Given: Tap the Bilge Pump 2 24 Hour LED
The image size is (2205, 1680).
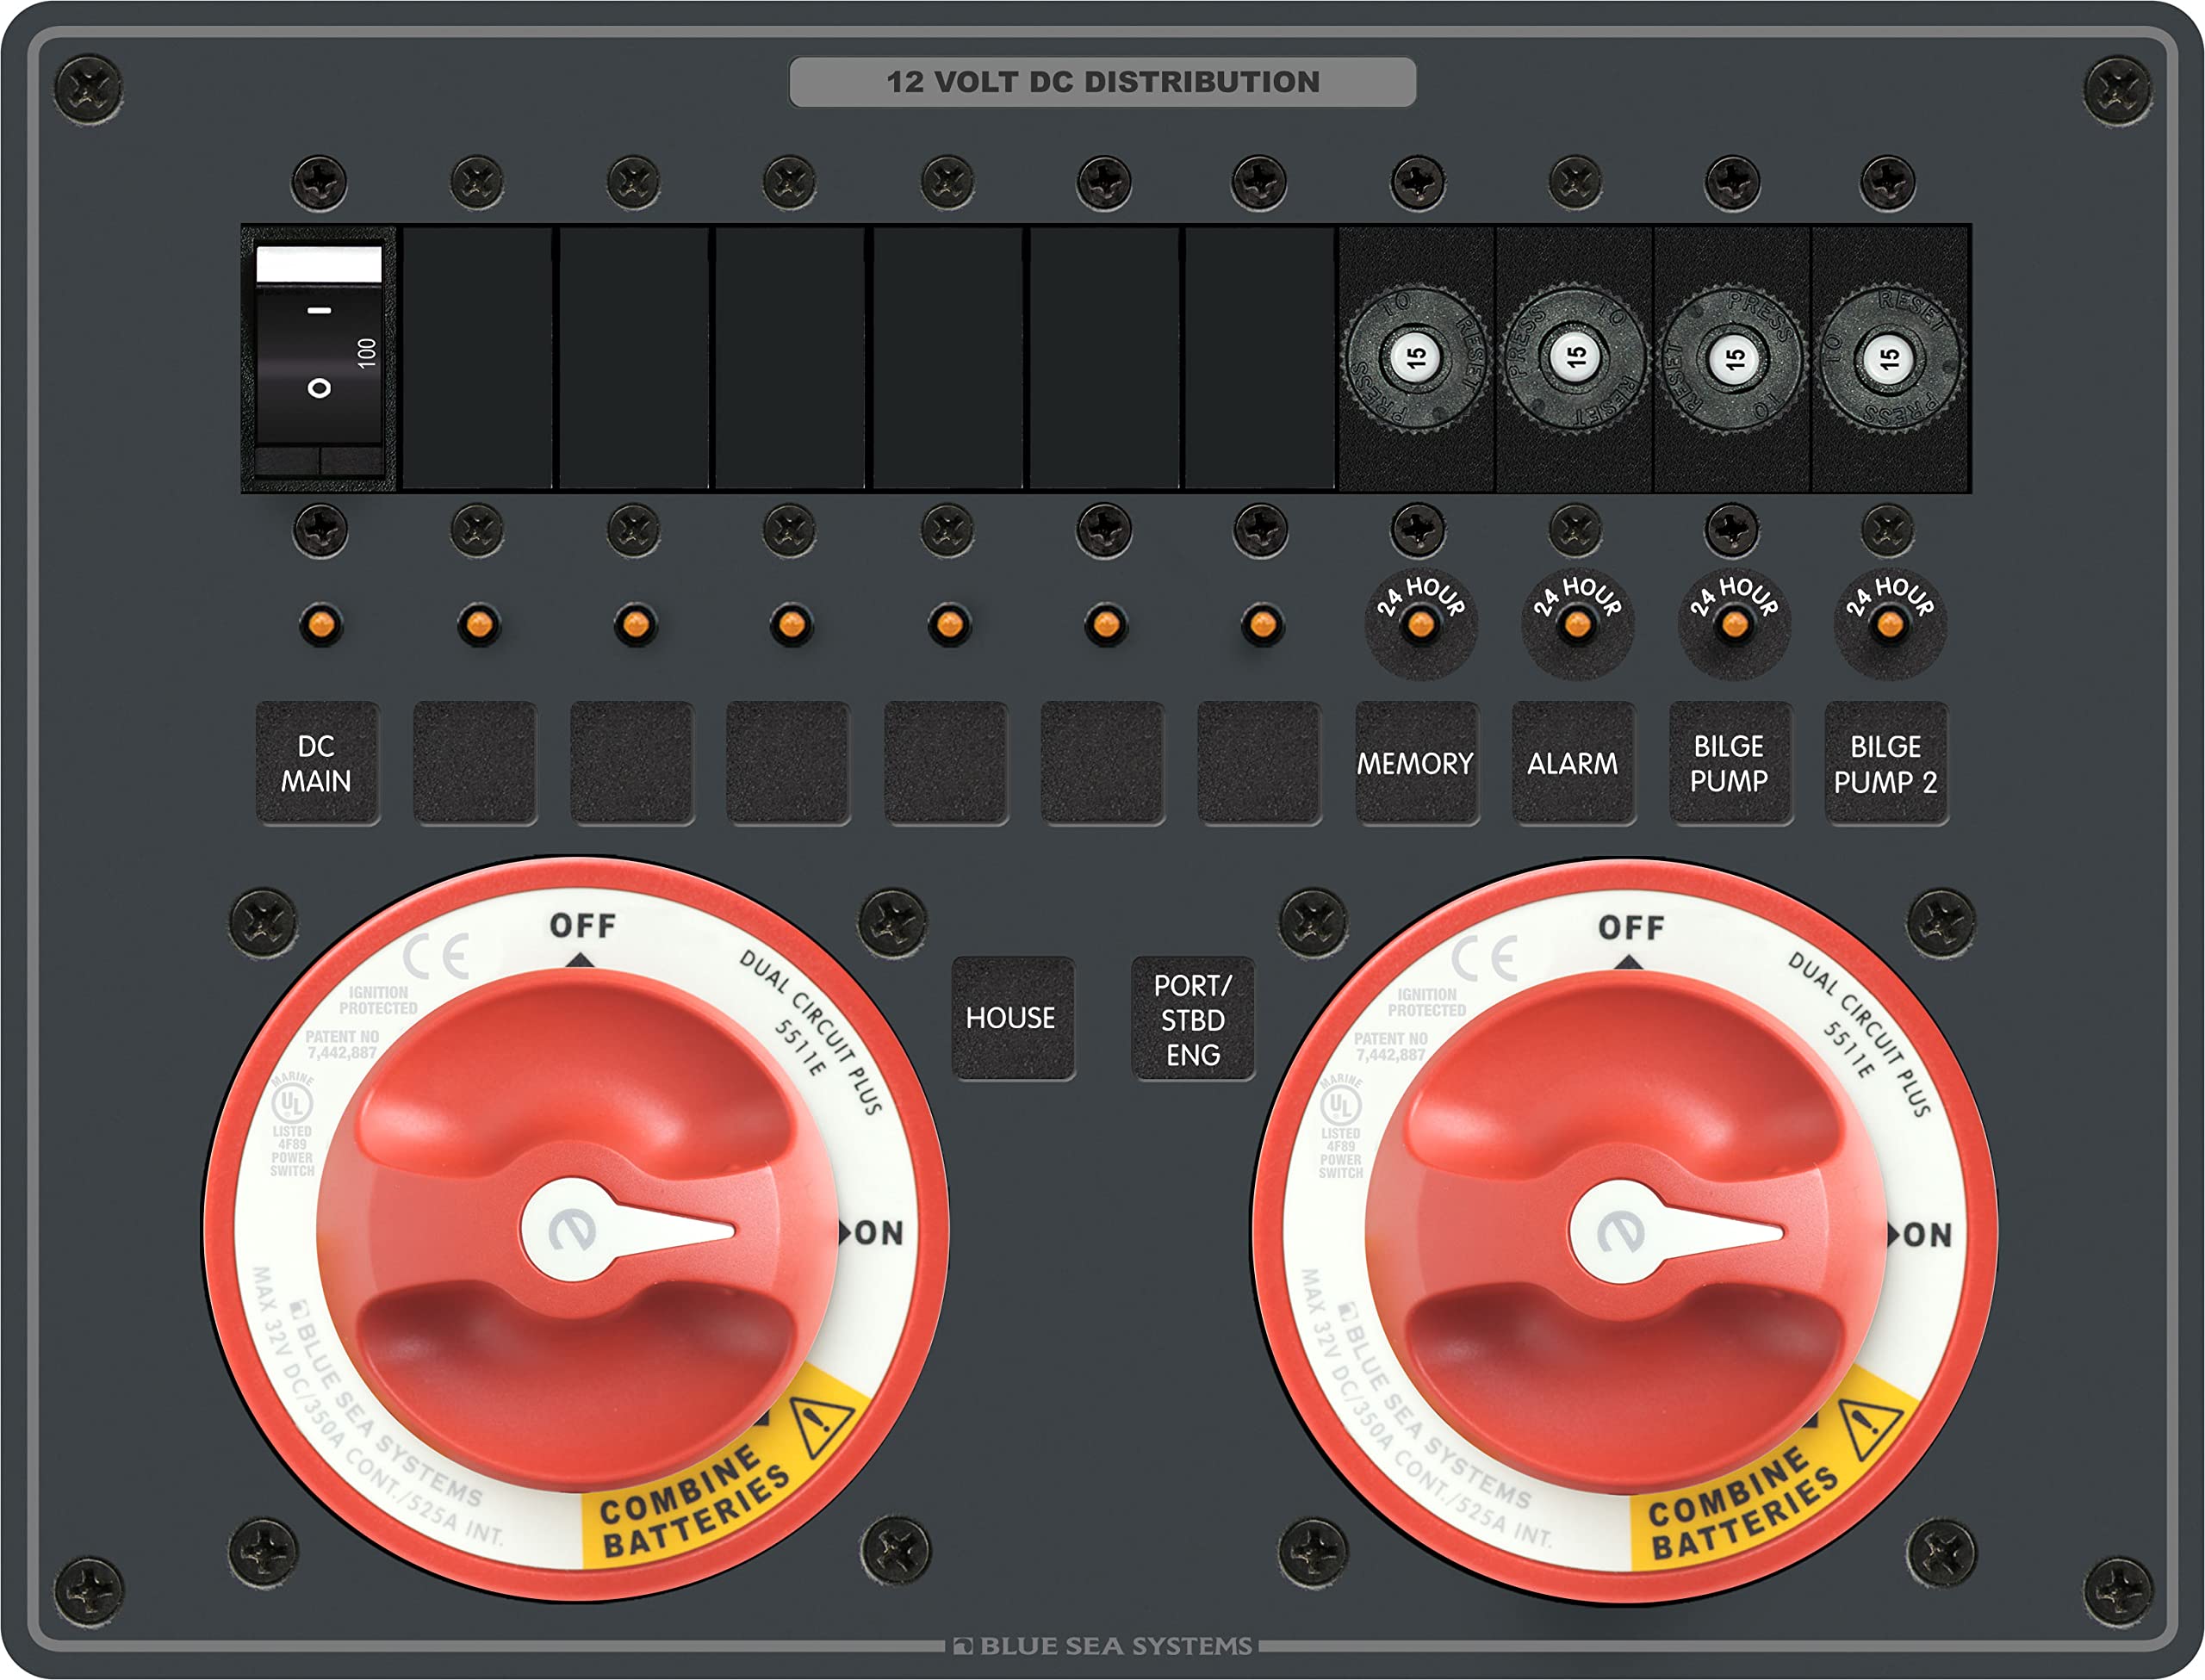Looking at the screenshot, I should coord(1889,626).
